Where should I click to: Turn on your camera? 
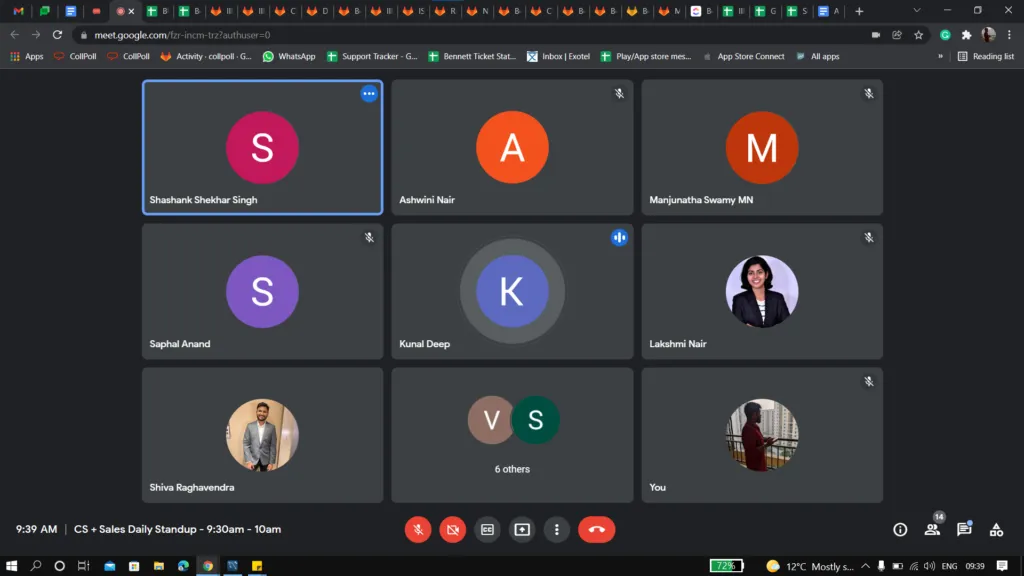point(452,530)
